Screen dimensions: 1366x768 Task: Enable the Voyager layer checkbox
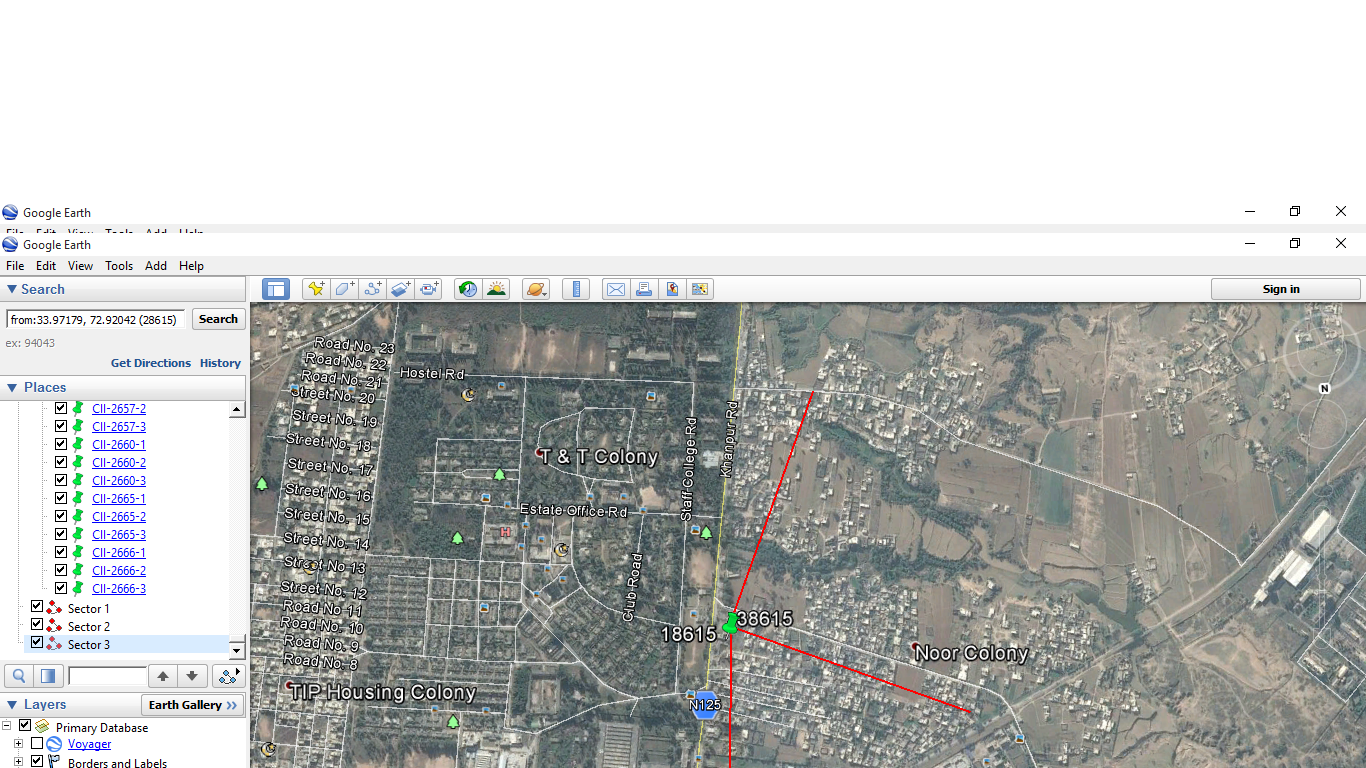pyautogui.click(x=37, y=744)
